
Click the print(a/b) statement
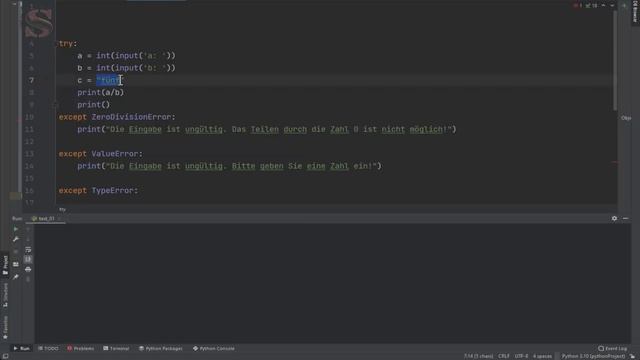(100, 93)
